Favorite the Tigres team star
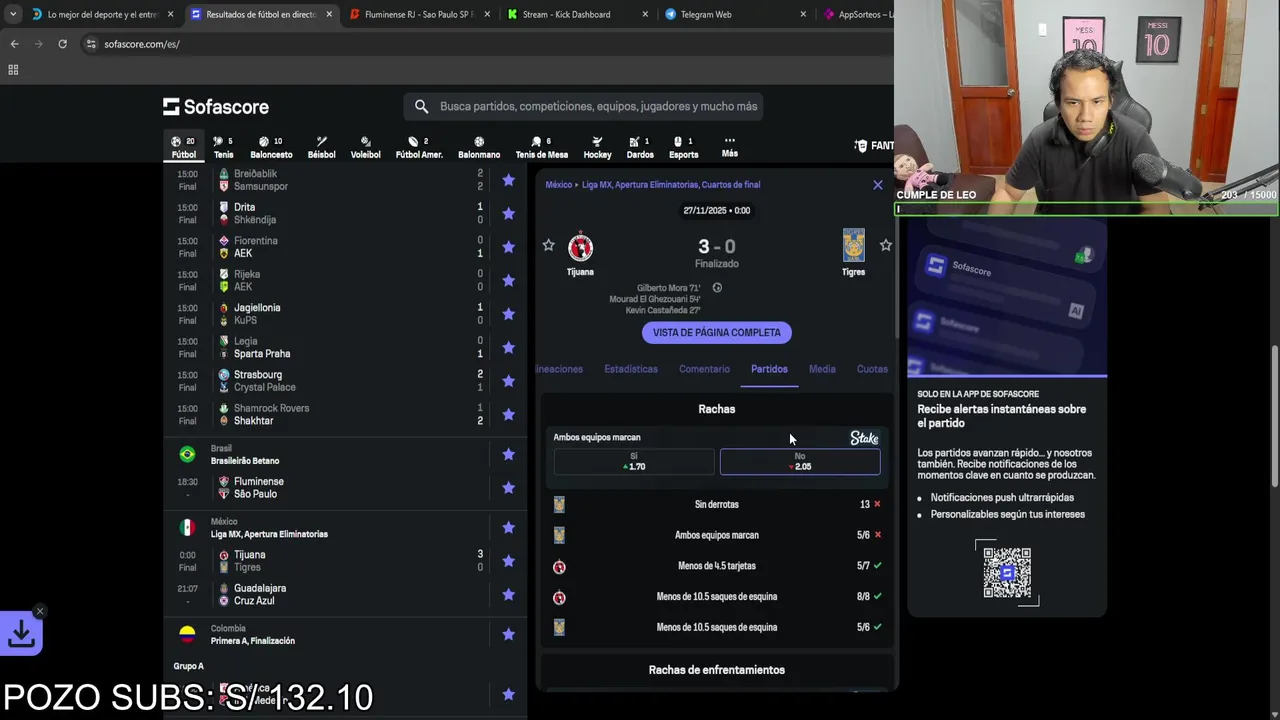The image size is (1280, 720). coord(885,245)
